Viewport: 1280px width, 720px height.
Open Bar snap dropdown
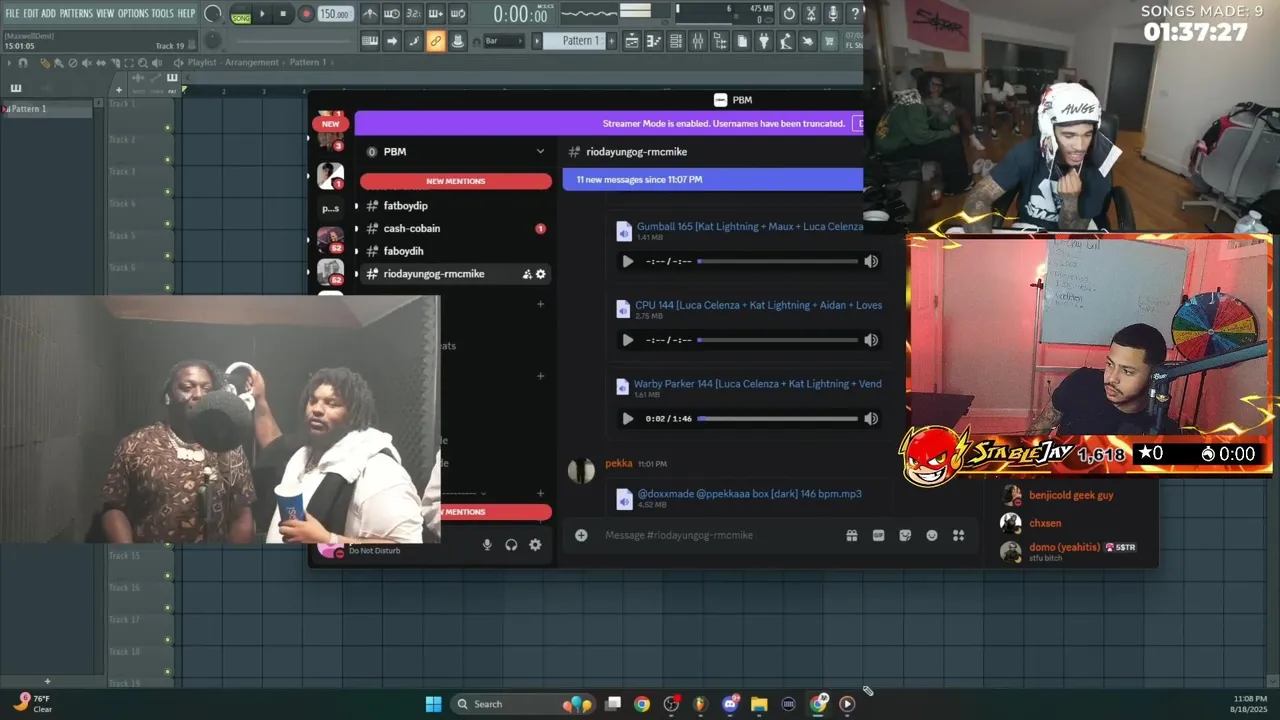(x=503, y=41)
